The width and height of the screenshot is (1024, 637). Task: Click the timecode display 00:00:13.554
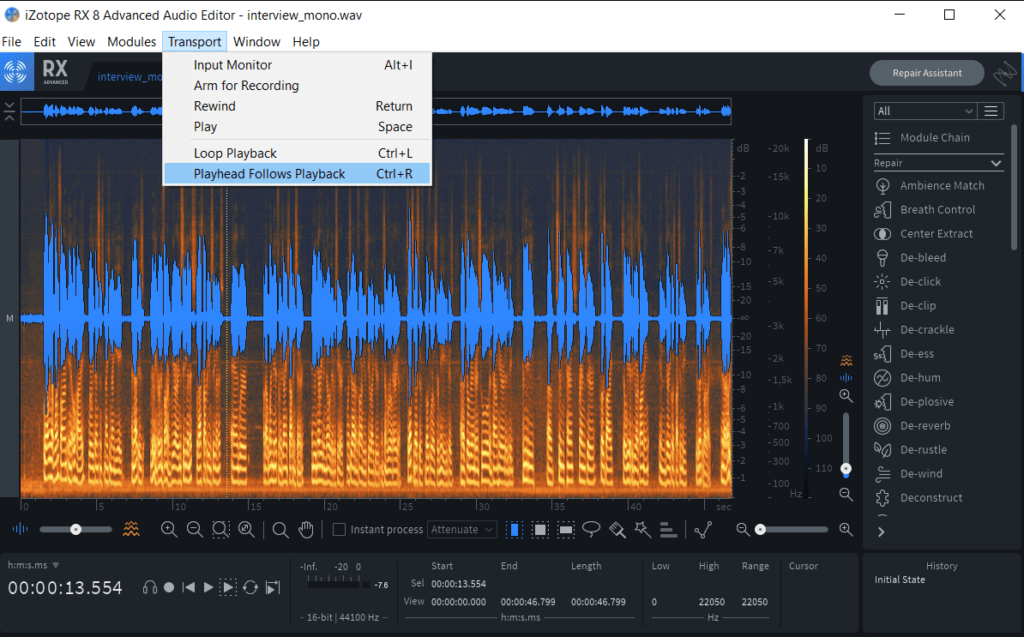pyautogui.click(x=65, y=588)
